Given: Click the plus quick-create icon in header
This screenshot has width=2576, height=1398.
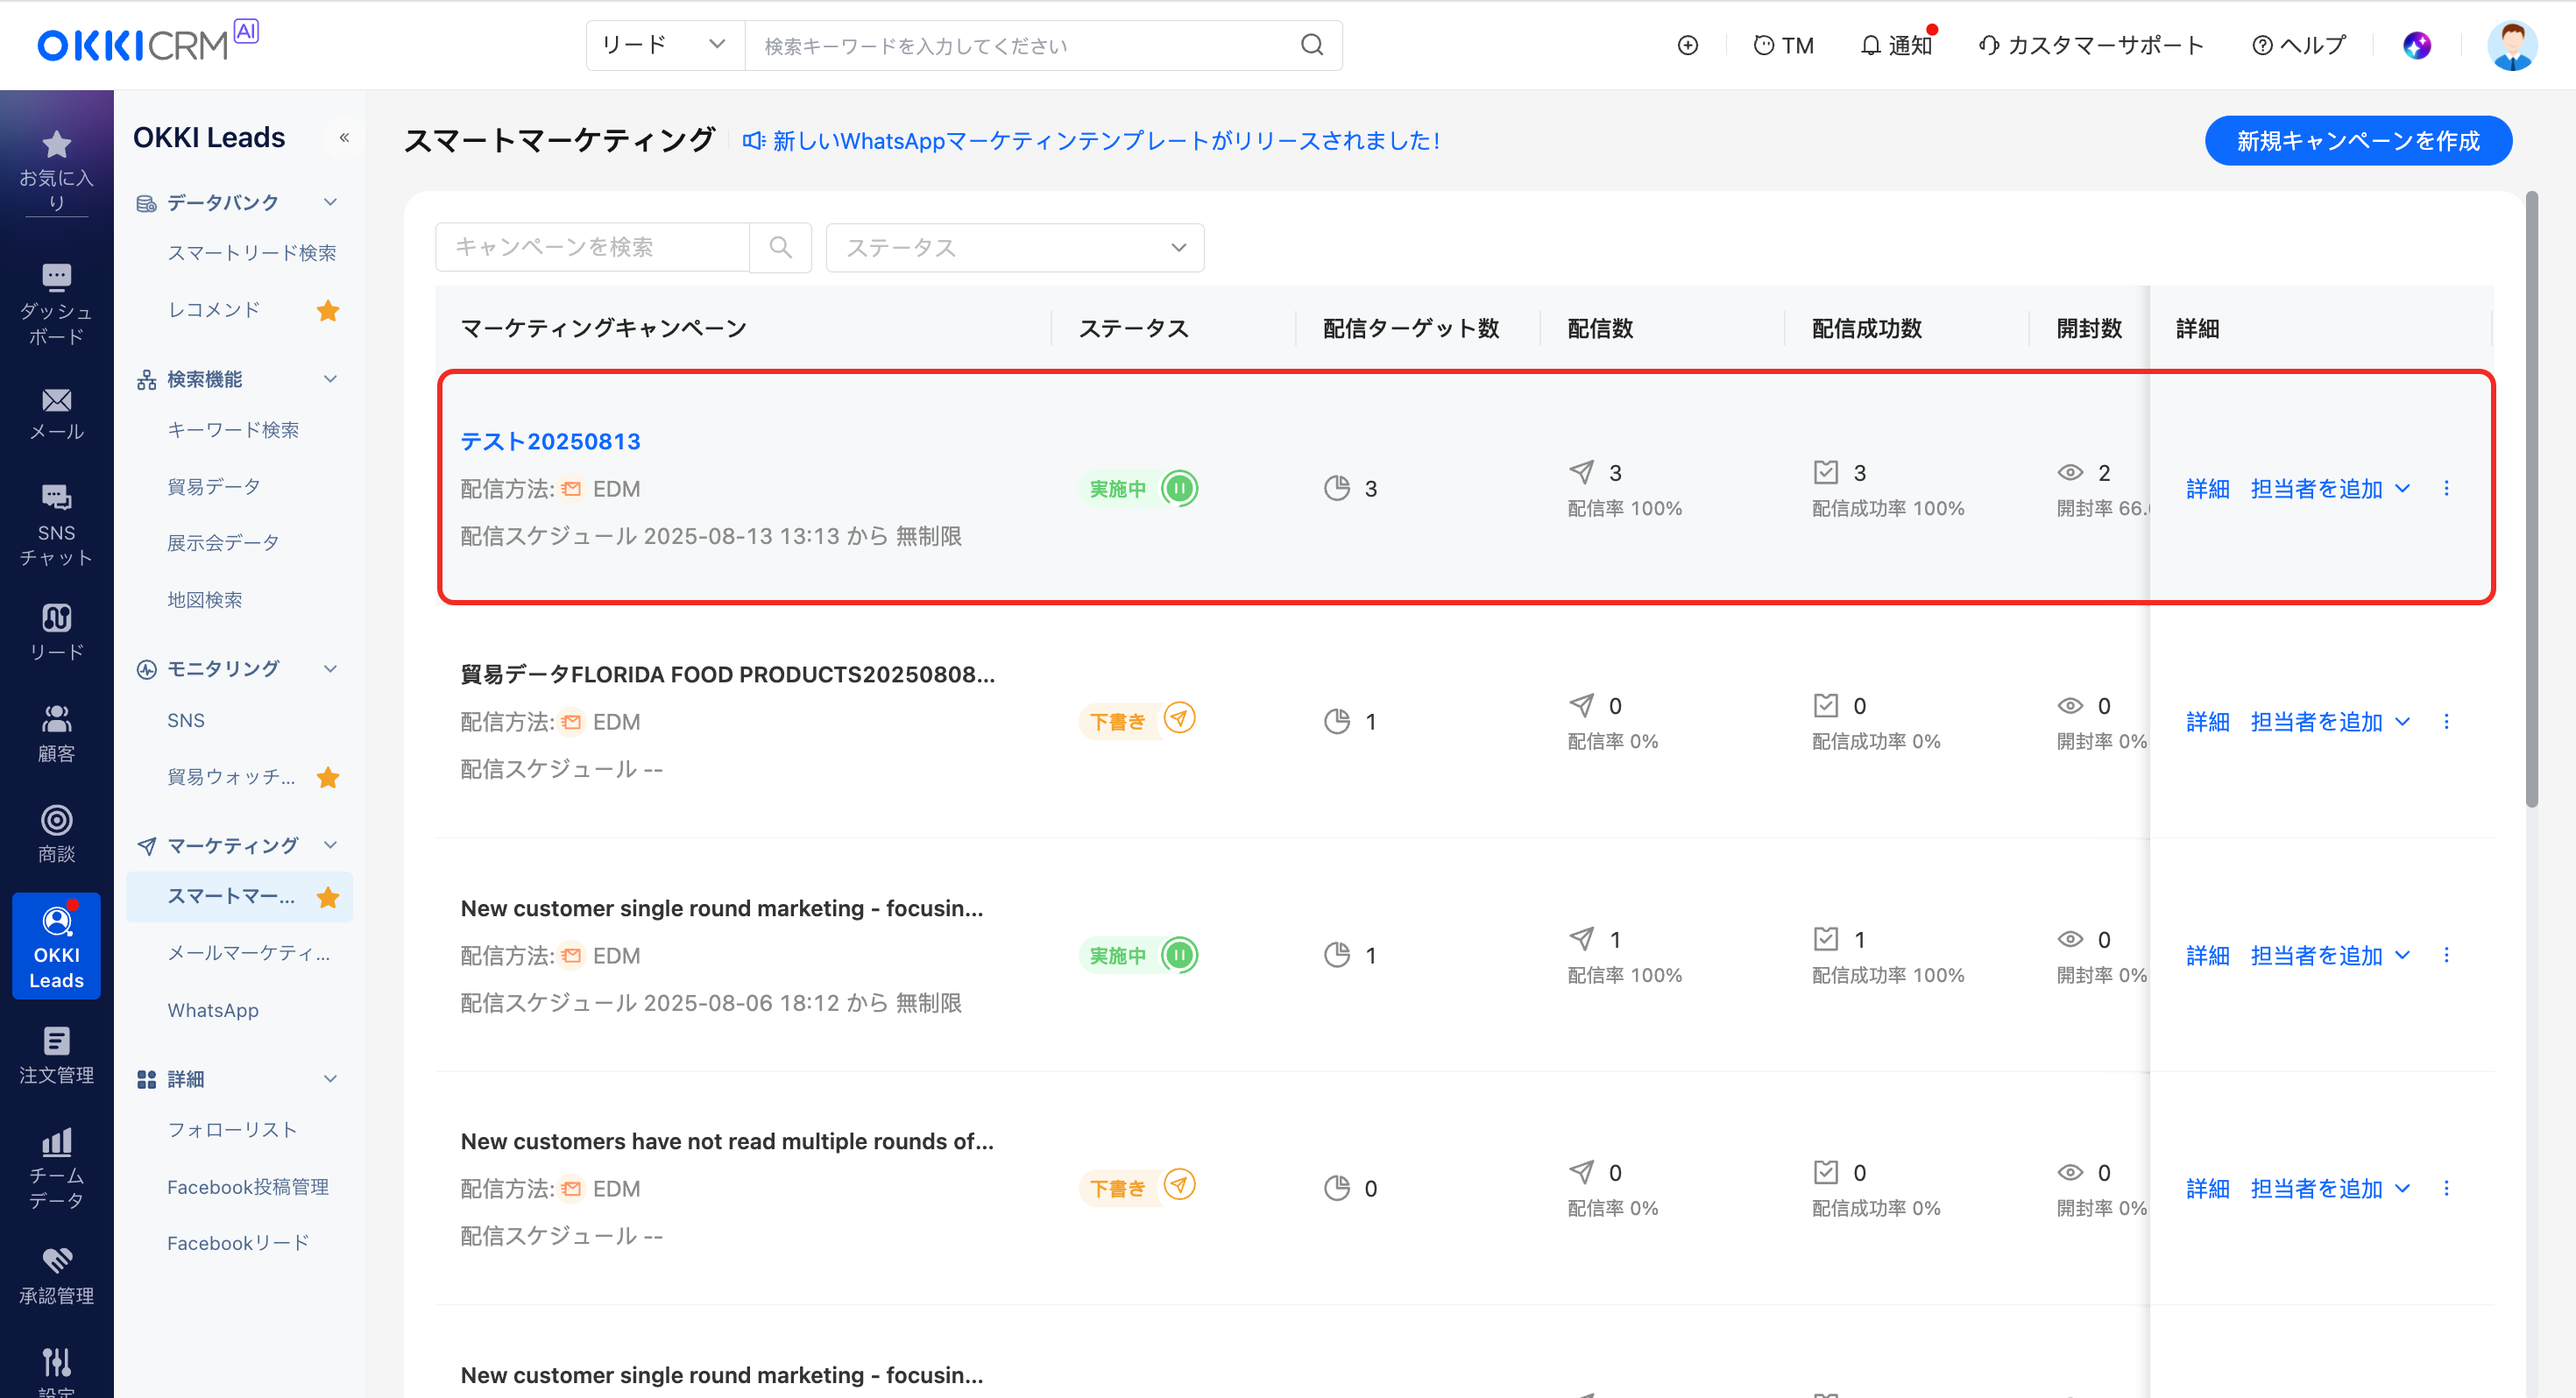Looking at the screenshot, I should (1687, 45).
